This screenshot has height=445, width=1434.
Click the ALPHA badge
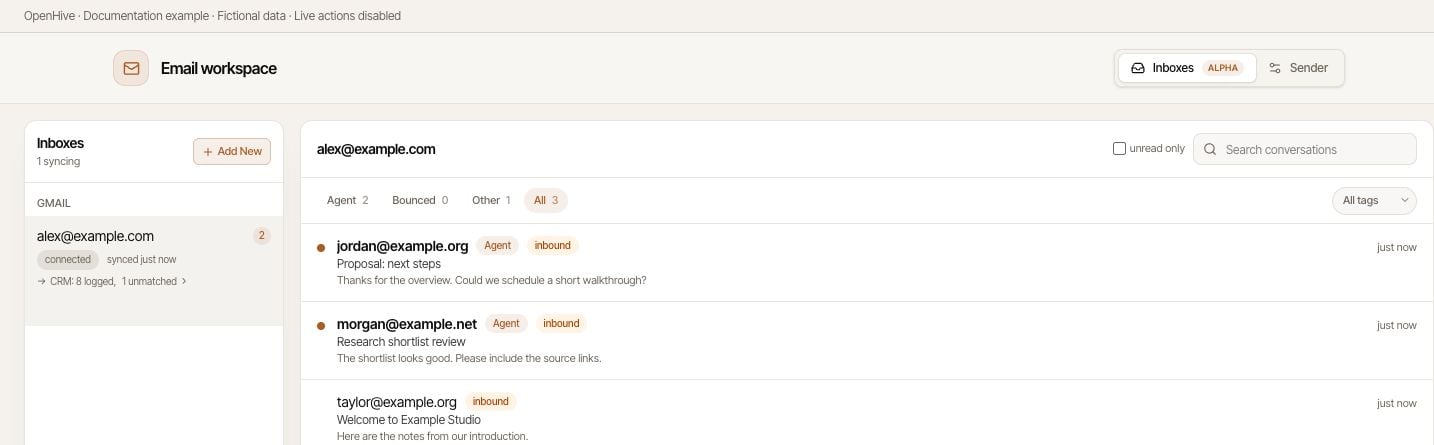tap(1222, 68)
